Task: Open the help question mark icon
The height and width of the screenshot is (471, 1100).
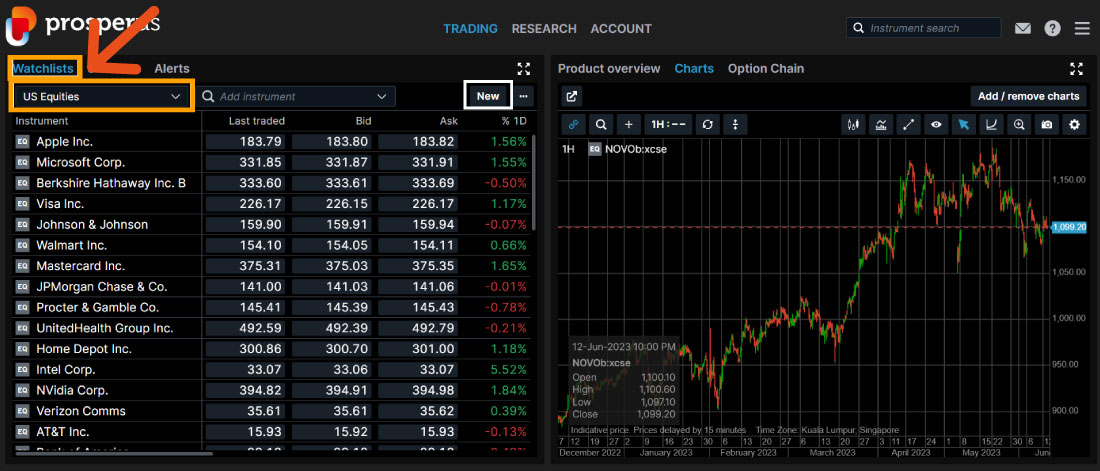Action: [1052, 29]
